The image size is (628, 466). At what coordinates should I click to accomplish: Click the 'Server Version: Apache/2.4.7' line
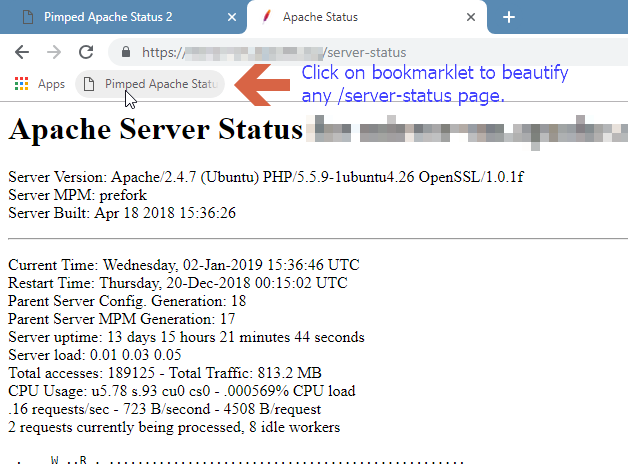point(266,177)
